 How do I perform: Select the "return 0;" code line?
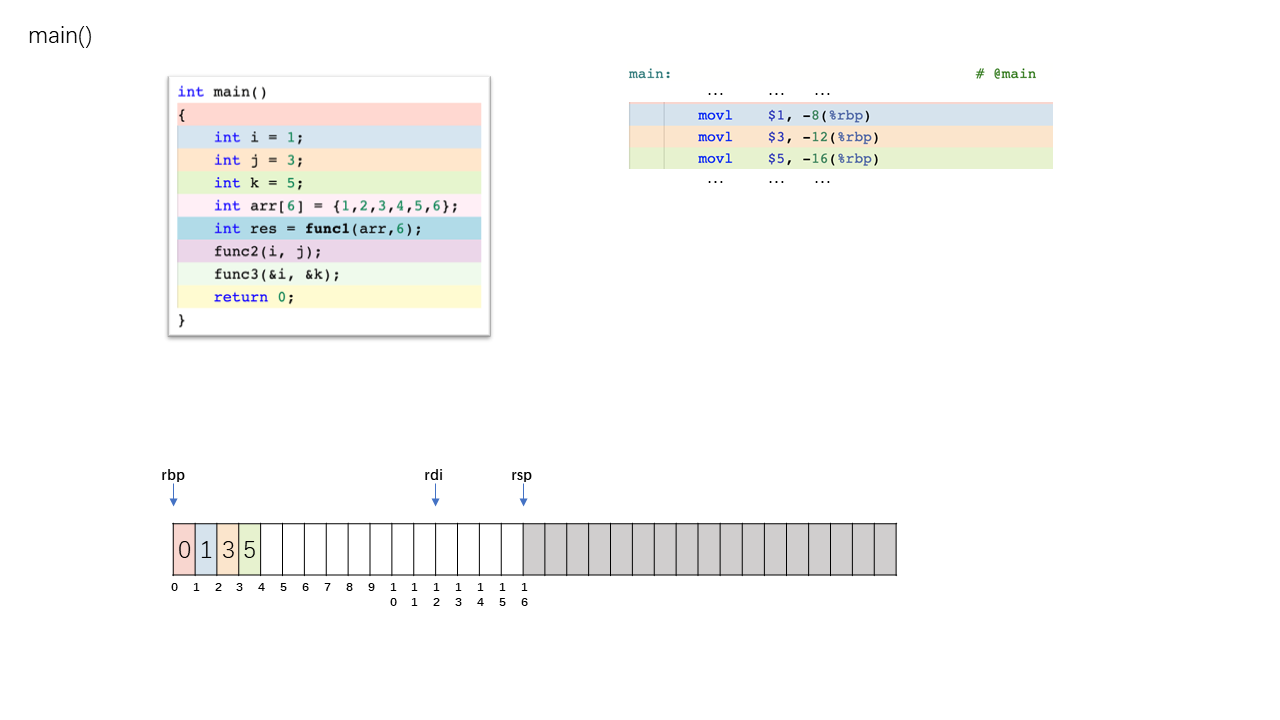click(329, 297)
